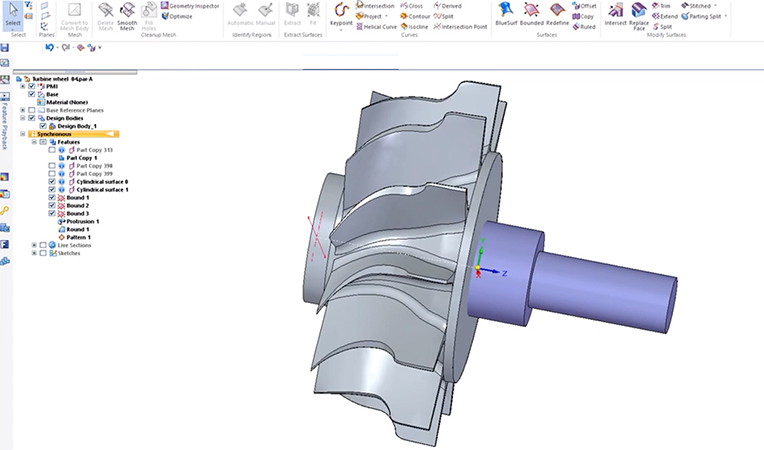This screenshot has width=764, height=450.
Task: Activate the Intersect tool
Action: click(x=615, y=15)
